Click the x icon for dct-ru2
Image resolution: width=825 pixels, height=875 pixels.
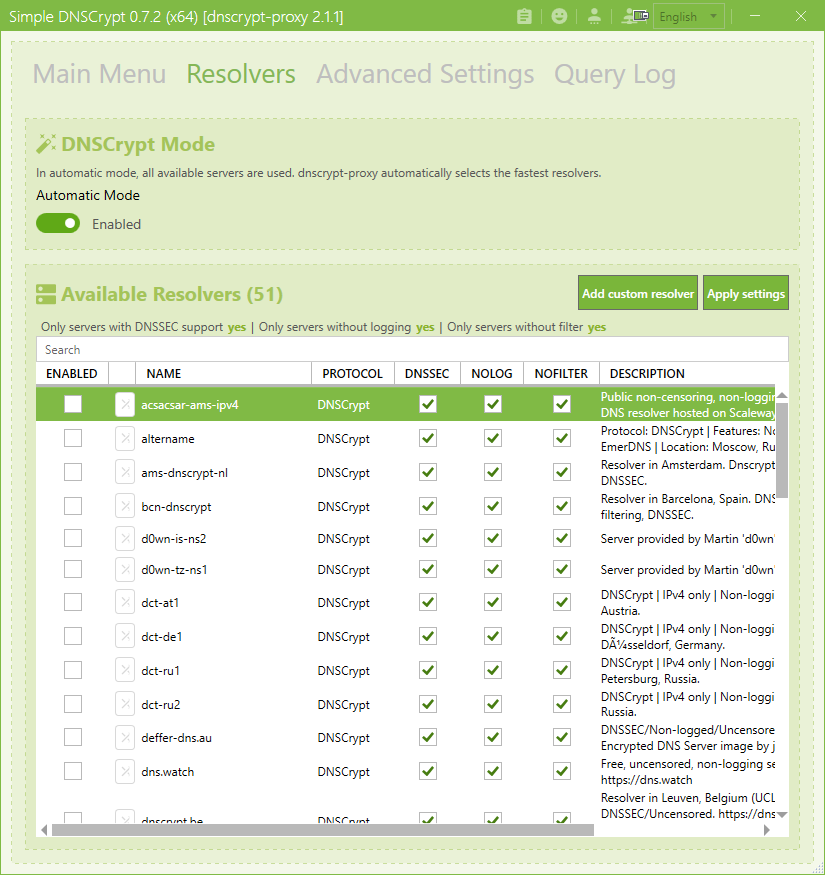(x=125, y=704)
